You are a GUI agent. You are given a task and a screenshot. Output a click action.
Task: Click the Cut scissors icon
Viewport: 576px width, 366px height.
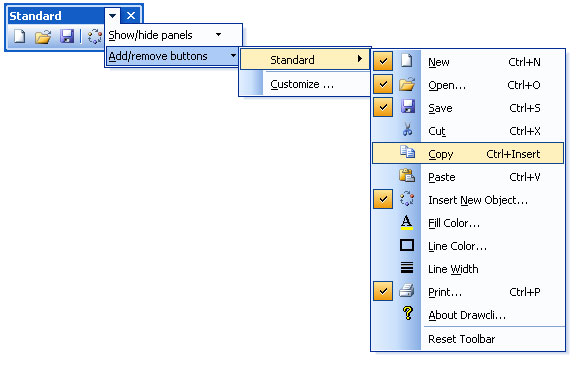407,129
